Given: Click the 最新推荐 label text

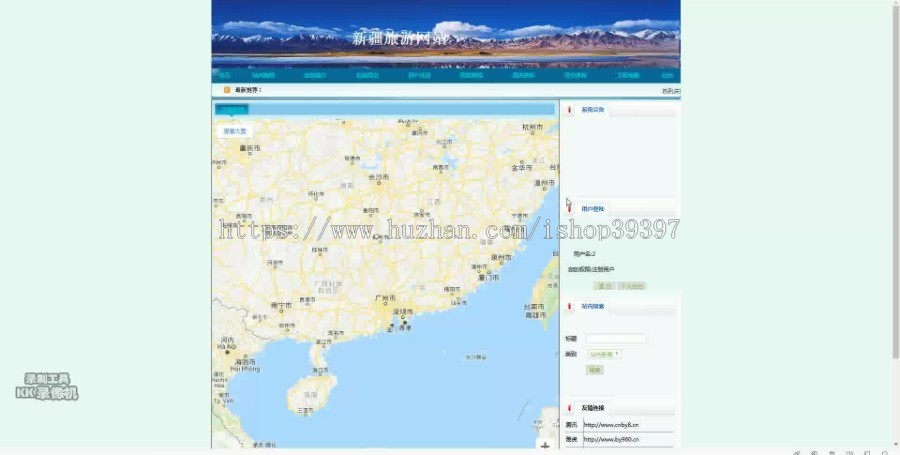Looking at the screenshot, I should 248,90.
